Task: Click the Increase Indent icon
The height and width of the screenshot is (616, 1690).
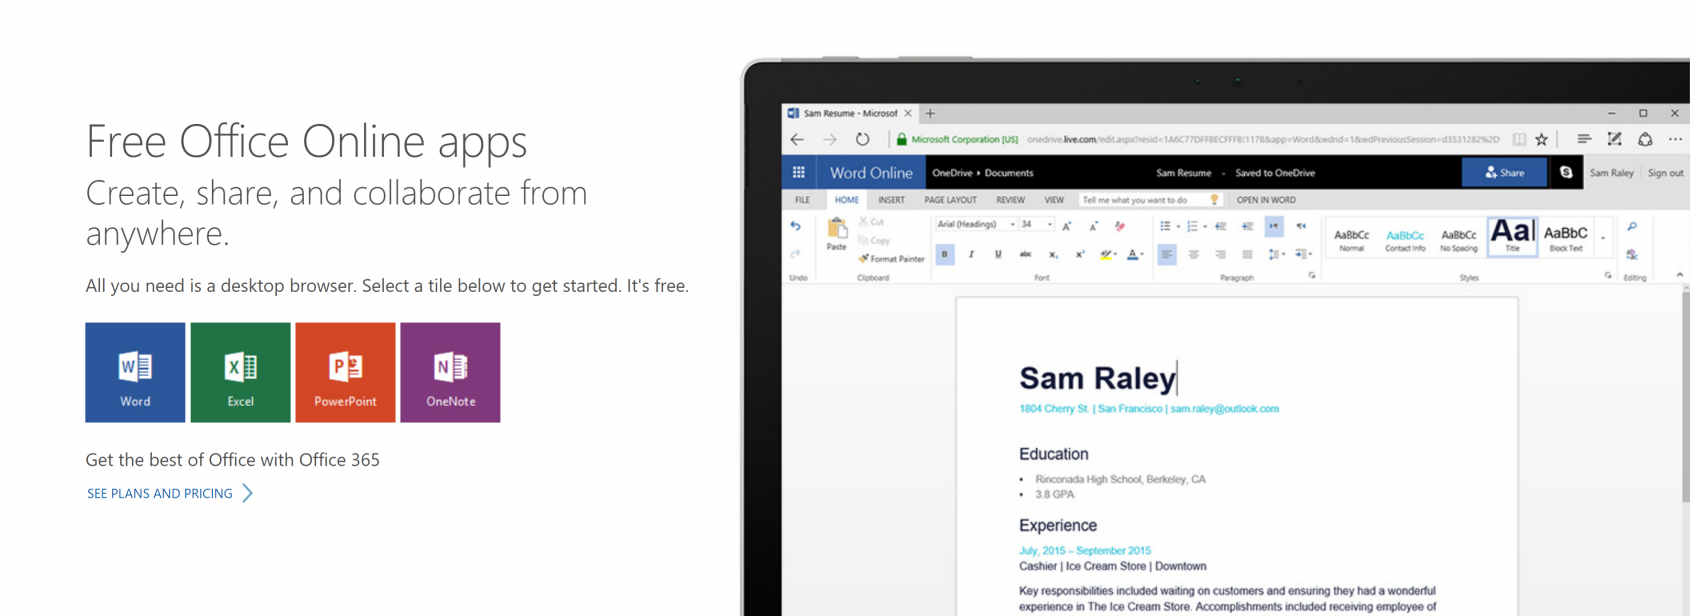Action: (1247, 227)
